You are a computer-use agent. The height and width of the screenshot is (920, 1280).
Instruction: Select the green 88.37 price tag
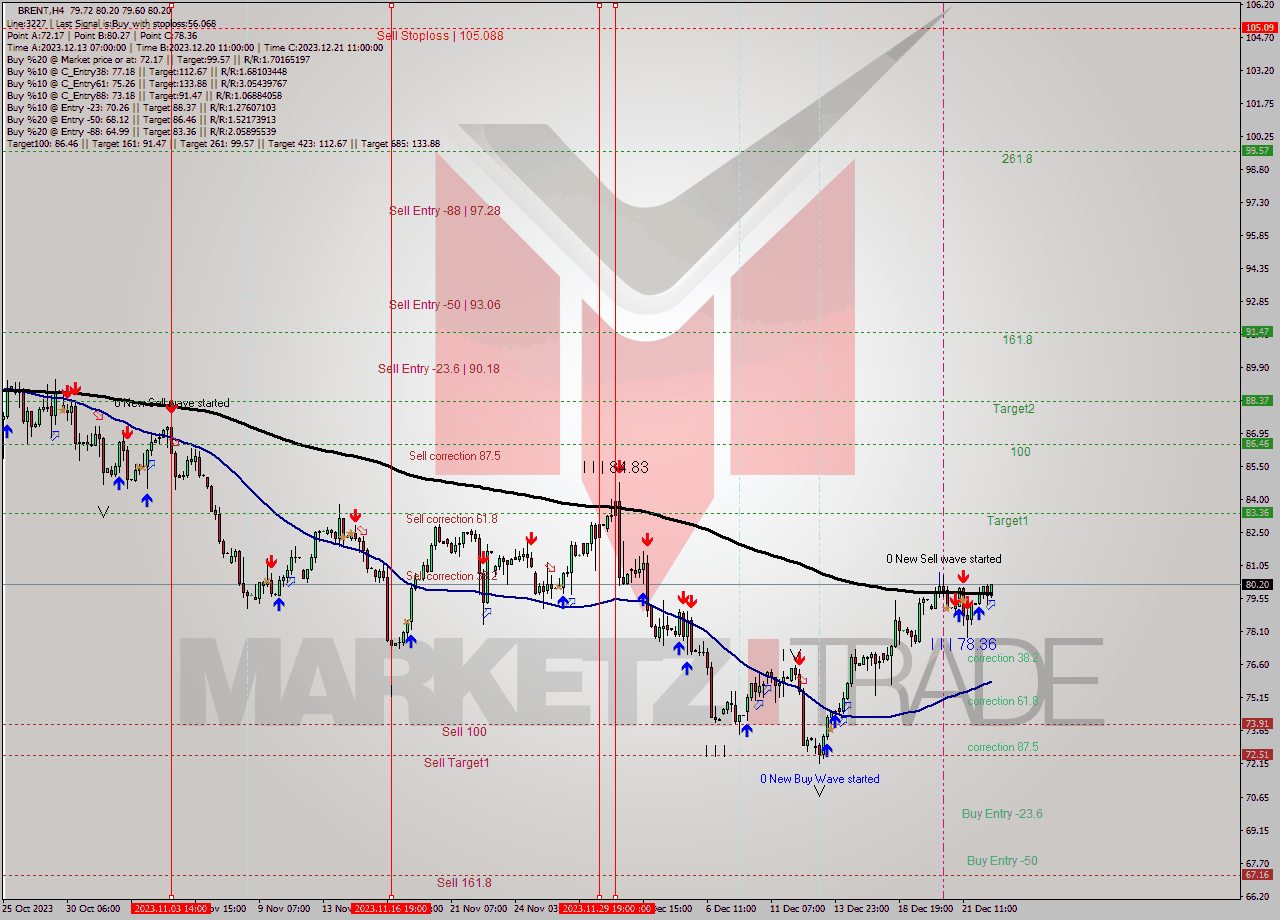point(1257,401)
